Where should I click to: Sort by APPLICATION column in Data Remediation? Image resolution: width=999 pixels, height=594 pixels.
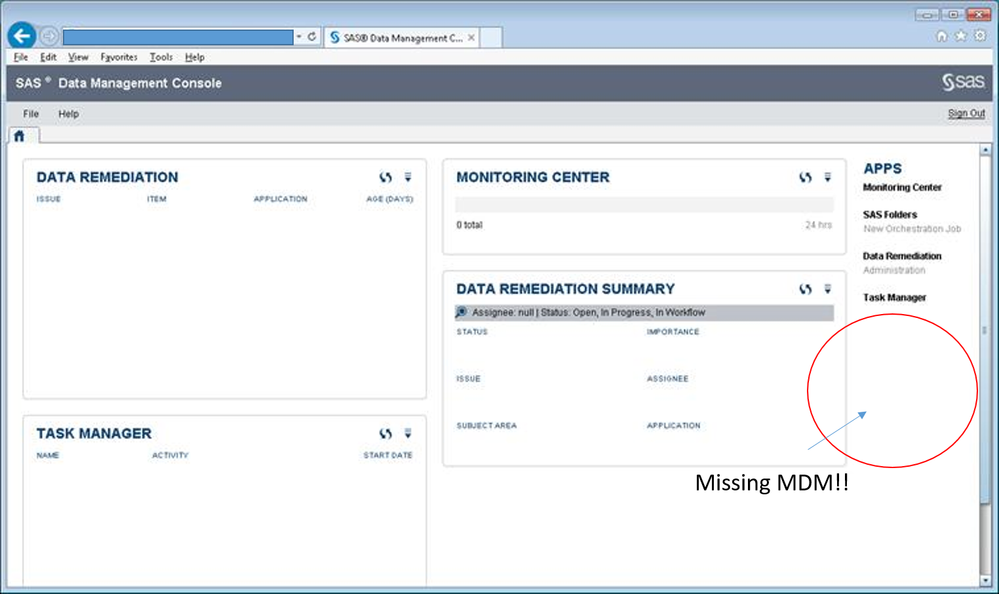[x=280, y=199]
